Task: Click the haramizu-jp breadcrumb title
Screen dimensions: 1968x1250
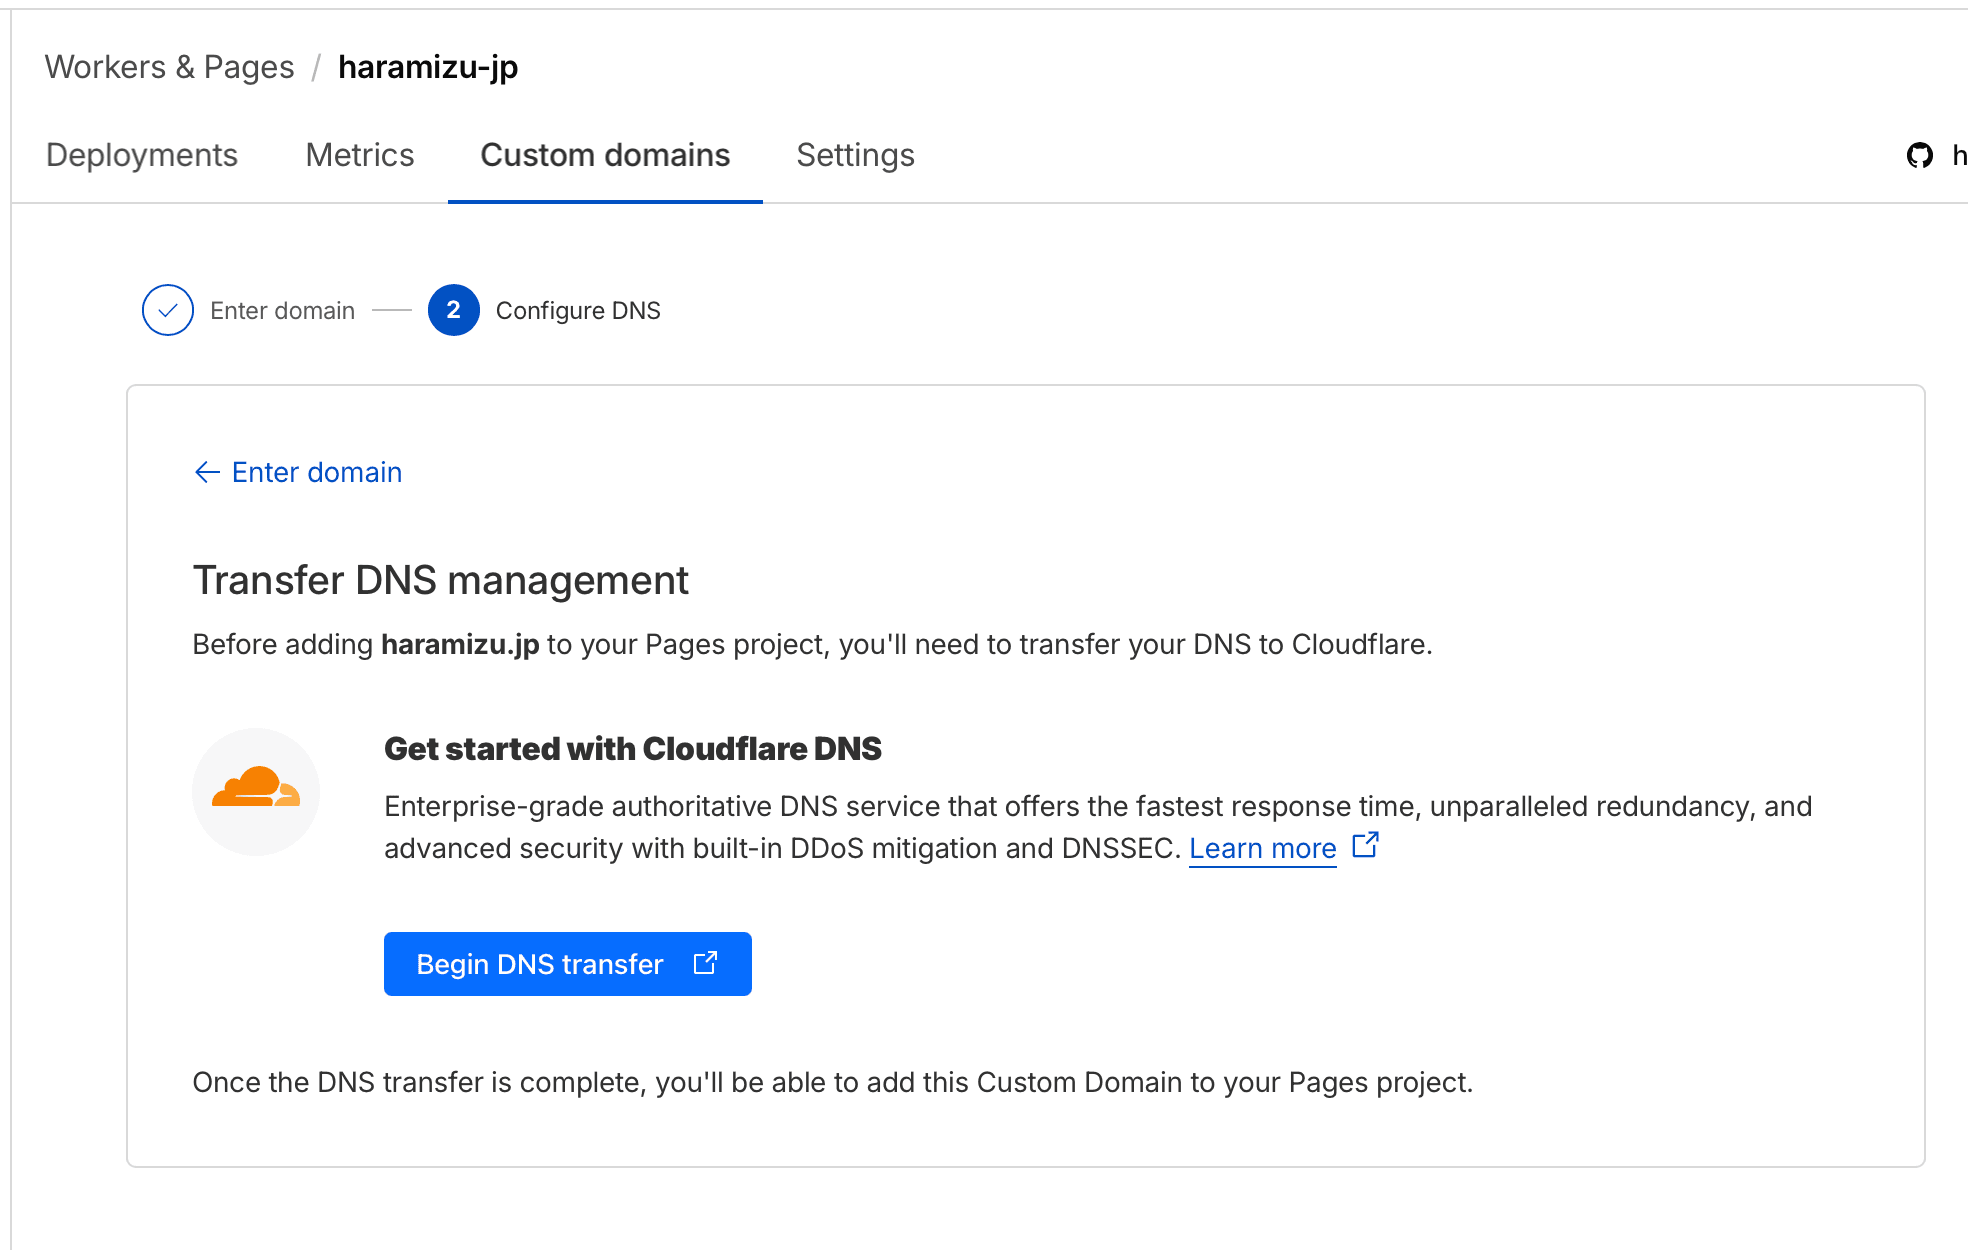Action: pyautogui.click(x=428, y=67)
